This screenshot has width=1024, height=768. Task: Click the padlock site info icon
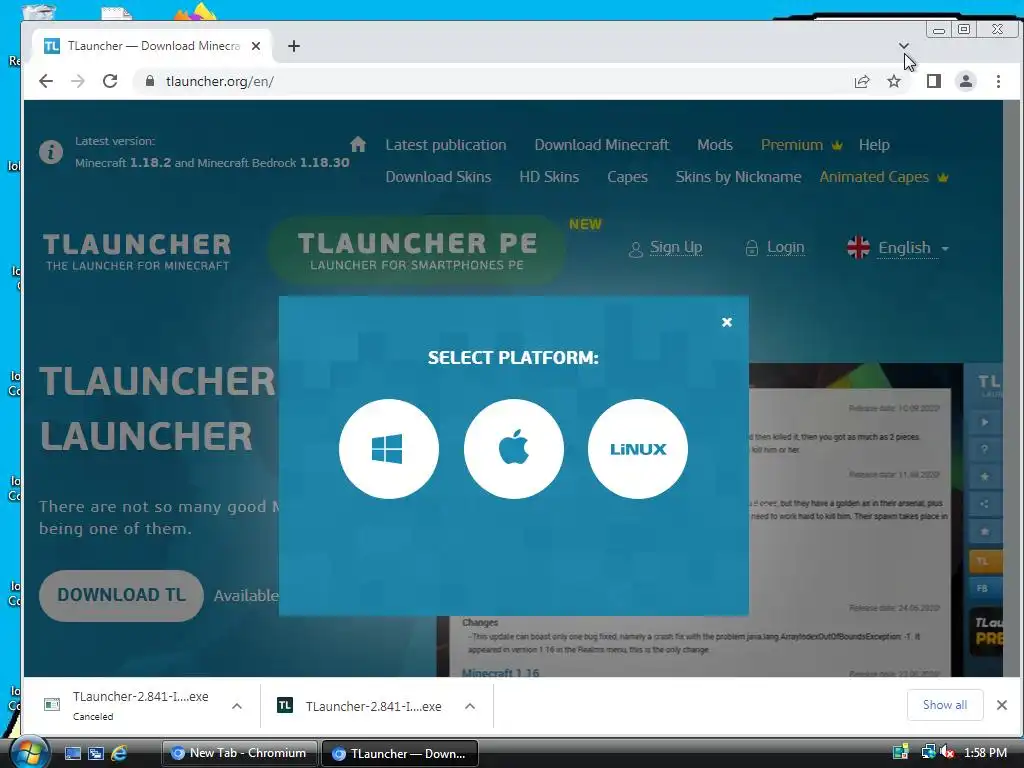click(150, 81)
